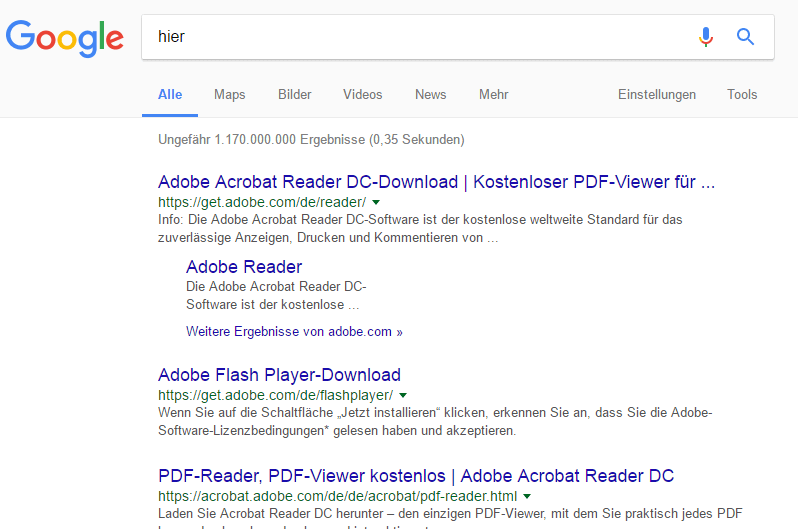Screen dimensions: 800x529
Task: Click sitelink text 'Die Adobe Acrobat Reader DC-'
Action: pyautogui.click(x=276, y=286)
